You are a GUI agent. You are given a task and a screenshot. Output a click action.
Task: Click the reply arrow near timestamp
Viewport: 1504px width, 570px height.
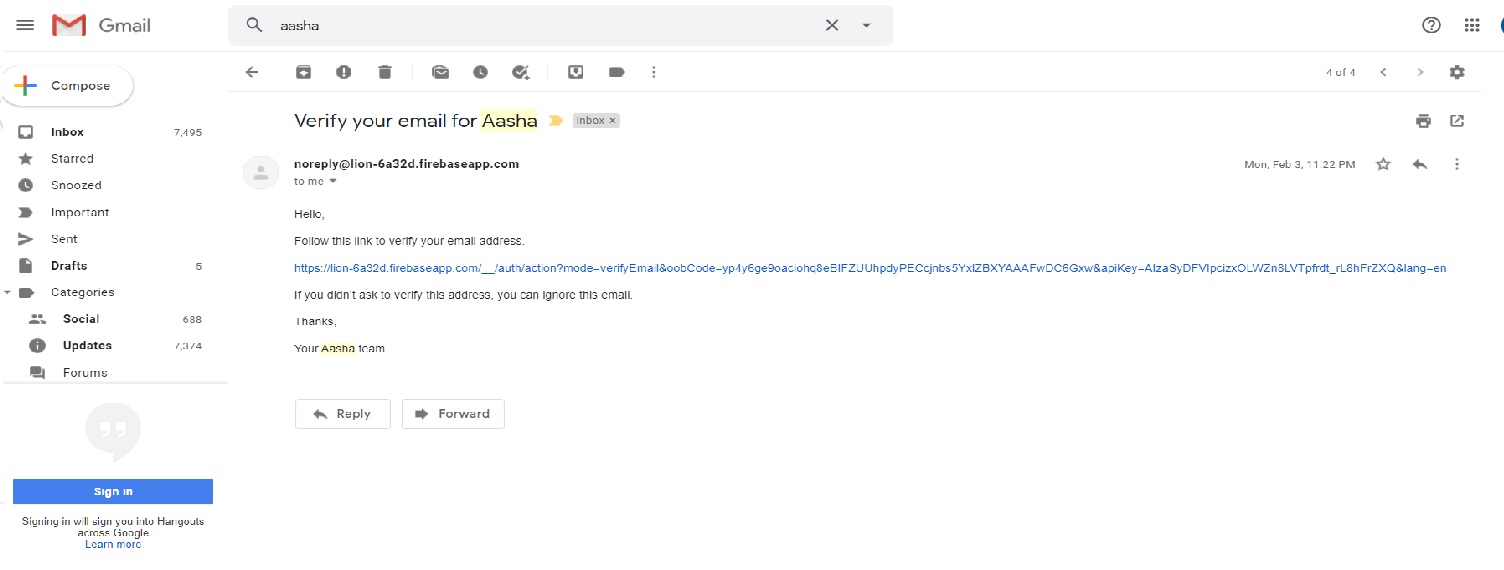coord(1420,164)
